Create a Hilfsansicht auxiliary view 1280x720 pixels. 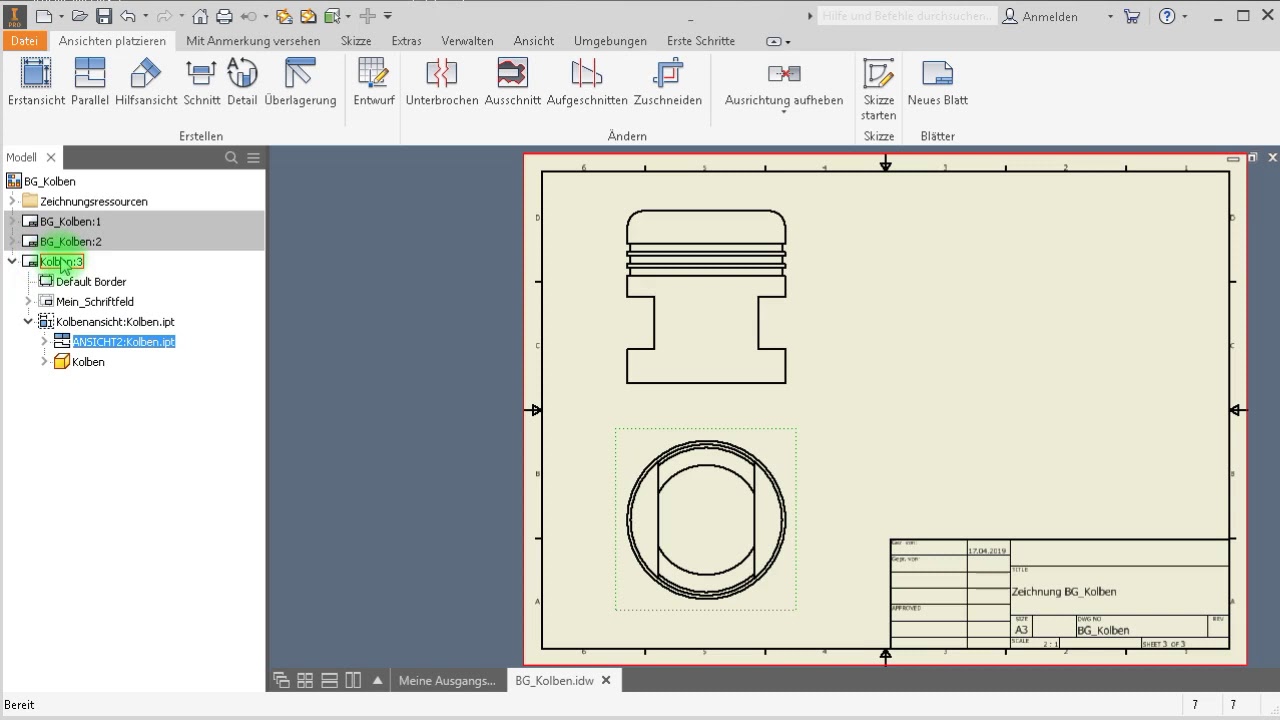(x=146, y=82)
